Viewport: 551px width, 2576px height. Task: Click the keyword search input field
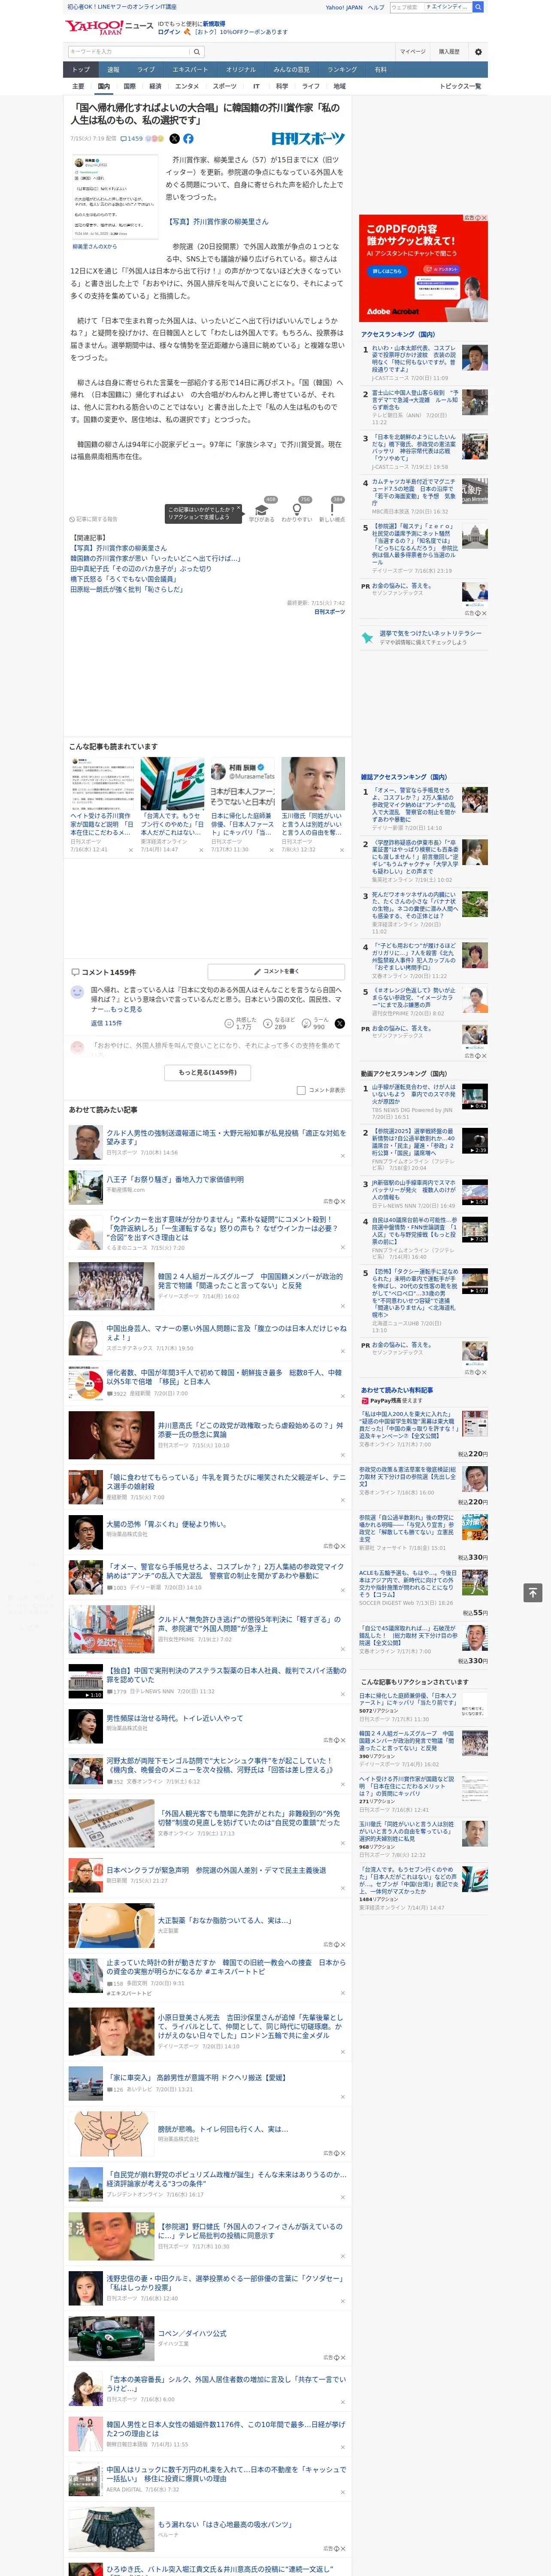click(129, 52)
